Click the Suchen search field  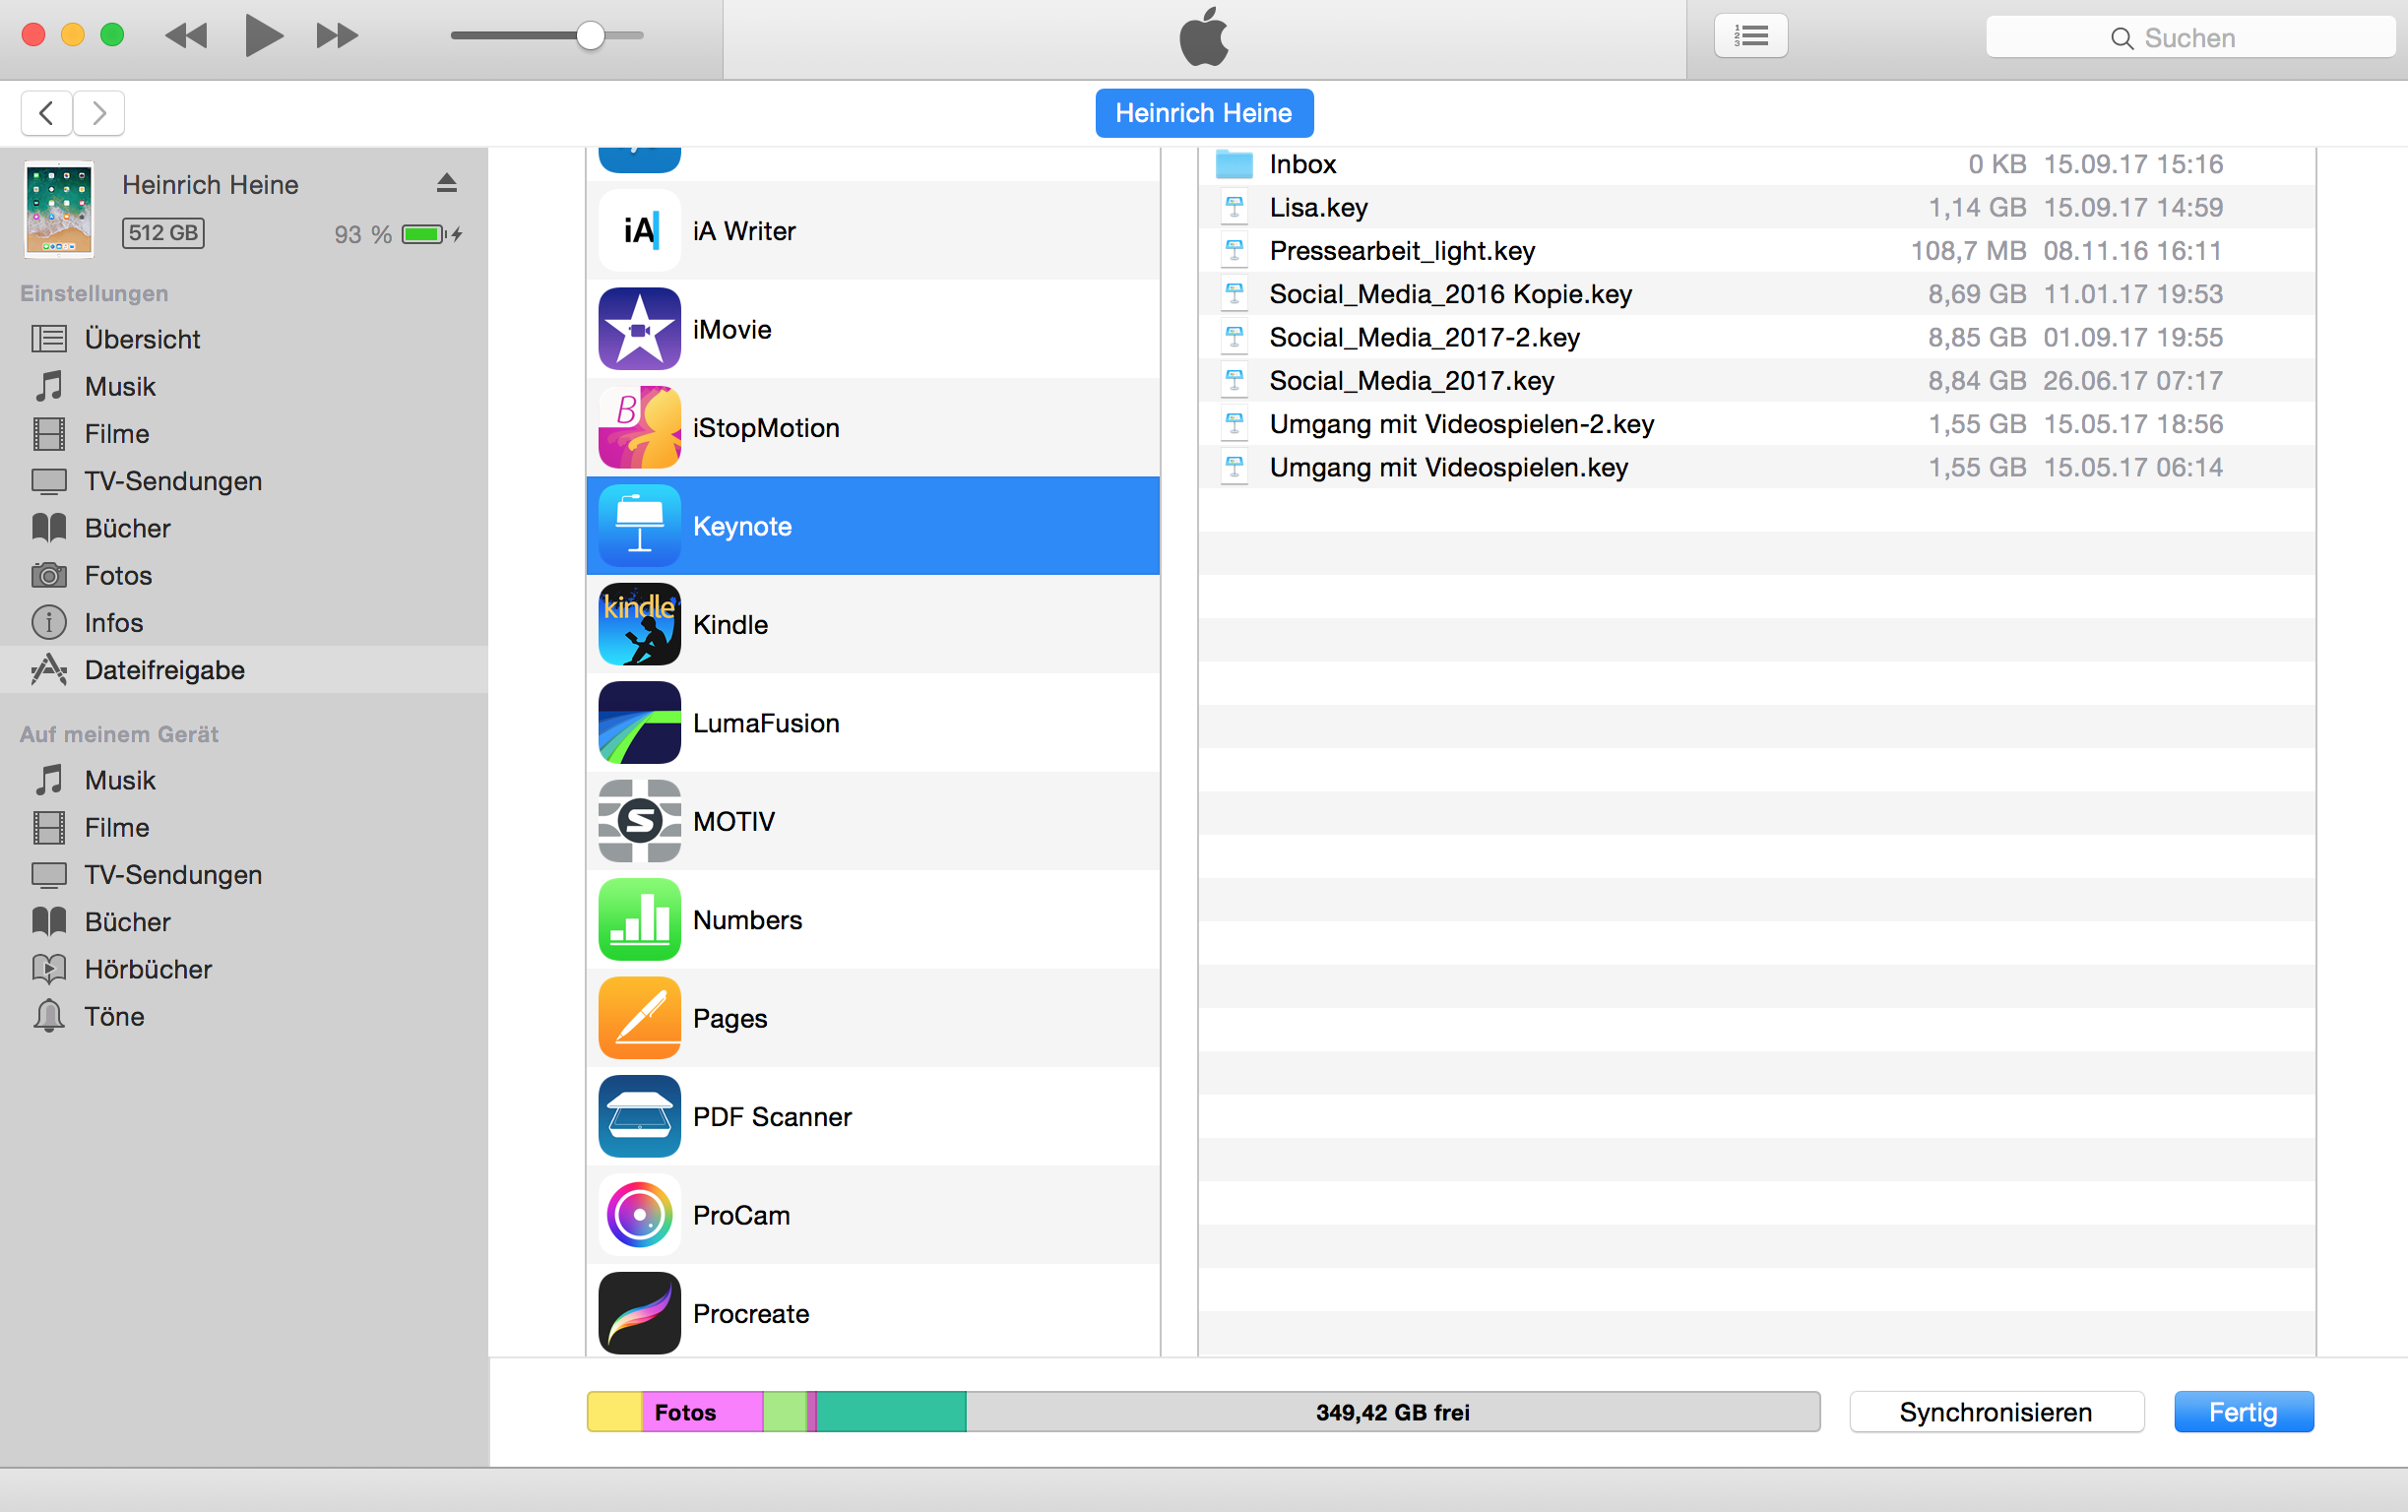point(2188,38)
